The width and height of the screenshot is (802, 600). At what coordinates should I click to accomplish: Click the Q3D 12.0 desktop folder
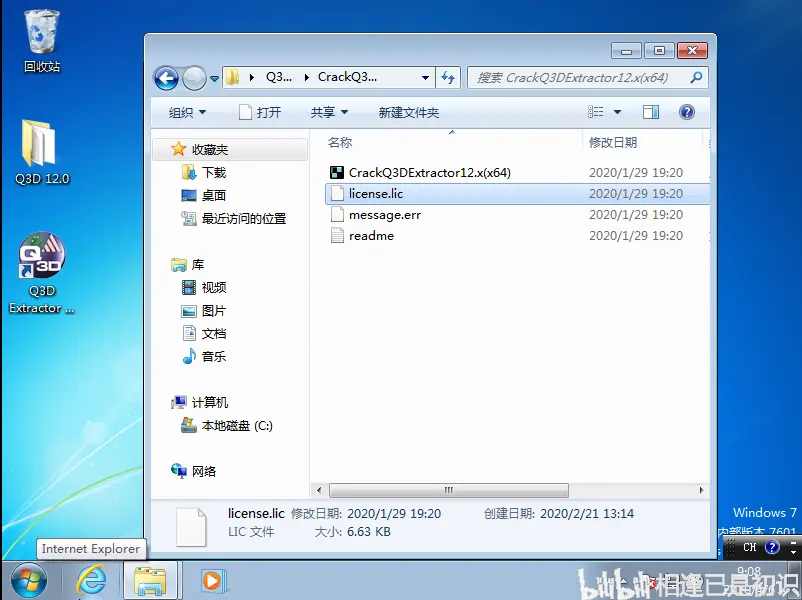click(41, 152)
